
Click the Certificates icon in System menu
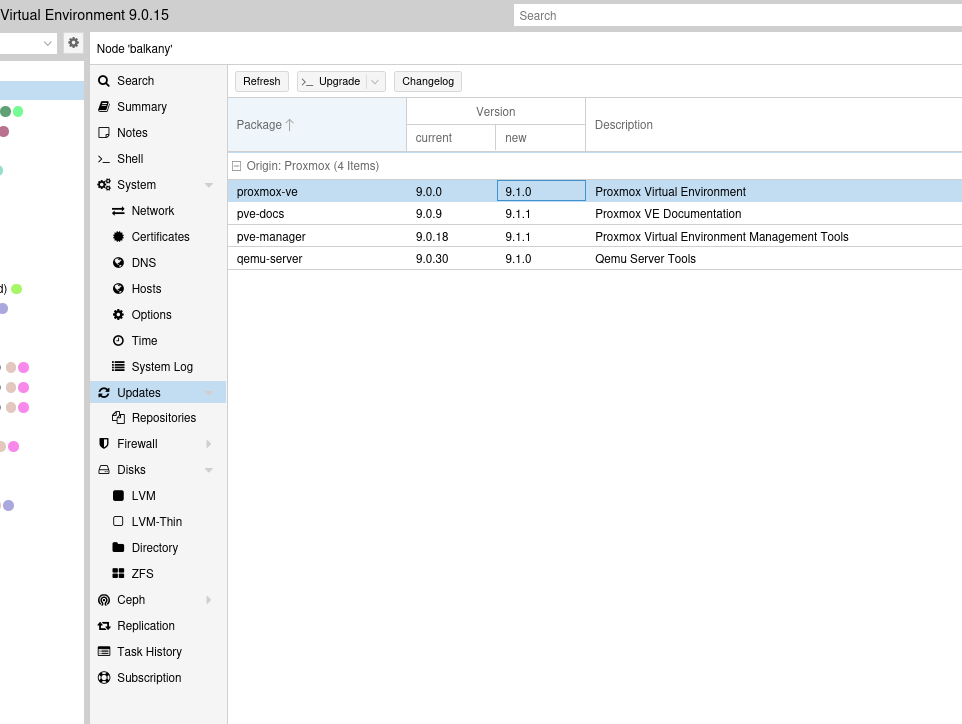click(118, 237)
